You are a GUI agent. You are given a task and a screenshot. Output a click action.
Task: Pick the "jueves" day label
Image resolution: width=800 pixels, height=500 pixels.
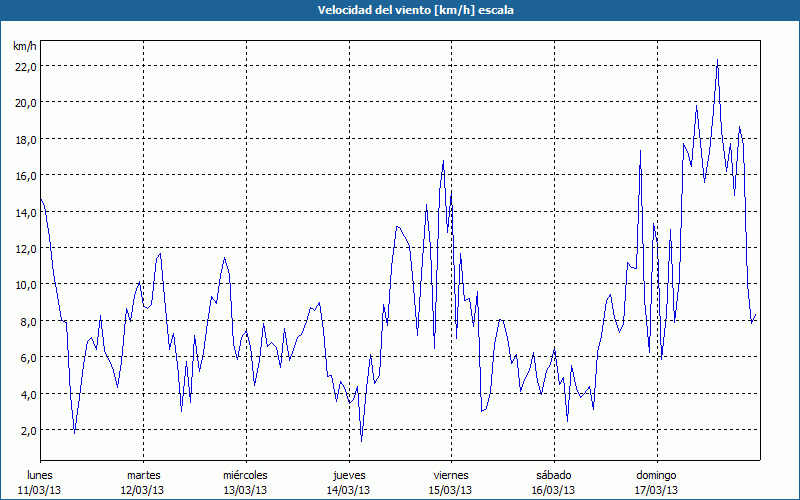pyautogui.click(x=348, y=474)
